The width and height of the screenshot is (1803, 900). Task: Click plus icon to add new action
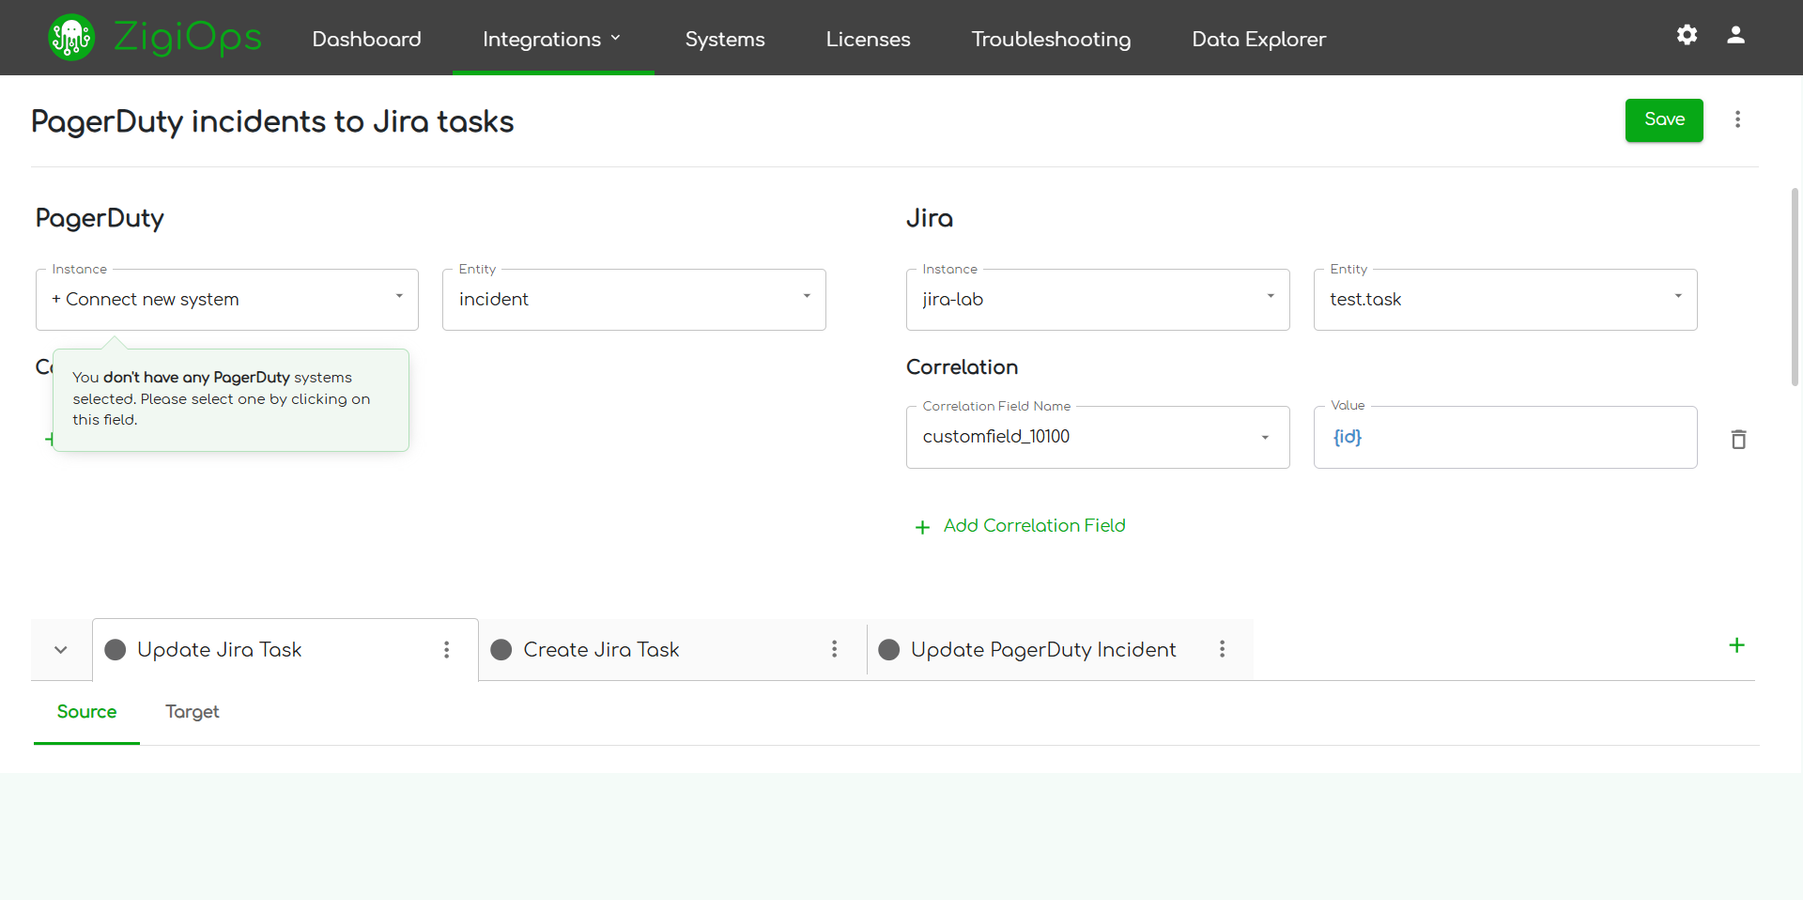[1737, 646]
